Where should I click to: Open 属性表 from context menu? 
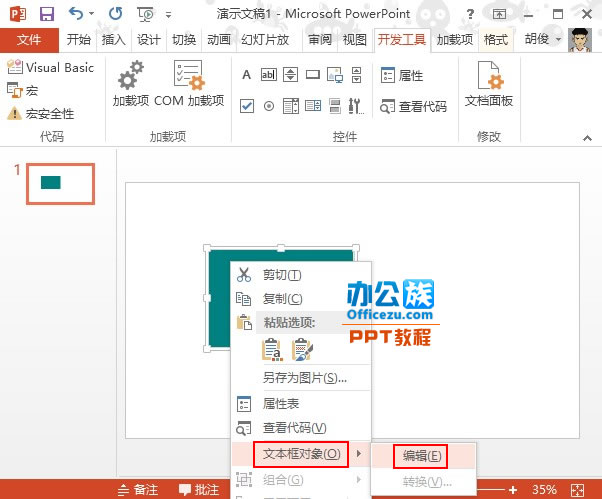[301, 404]
